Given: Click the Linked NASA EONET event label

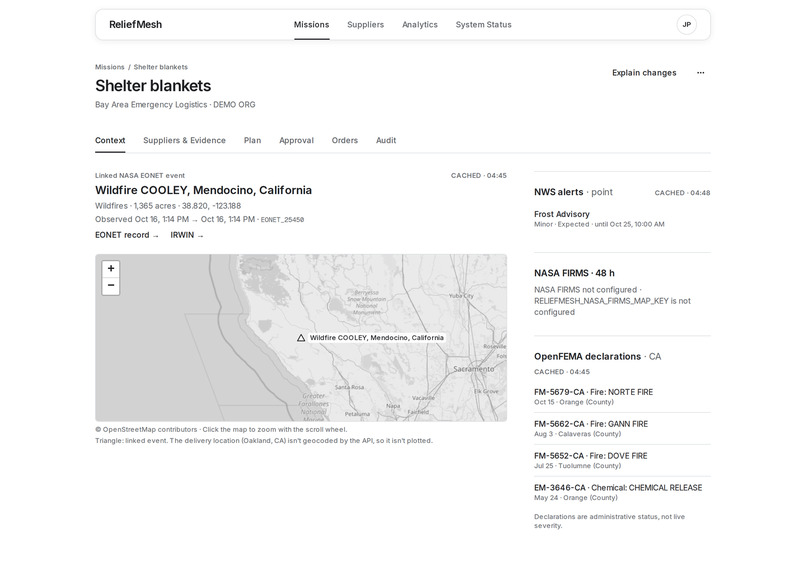Looking at the screenshot, I should (x=140, y=175).
